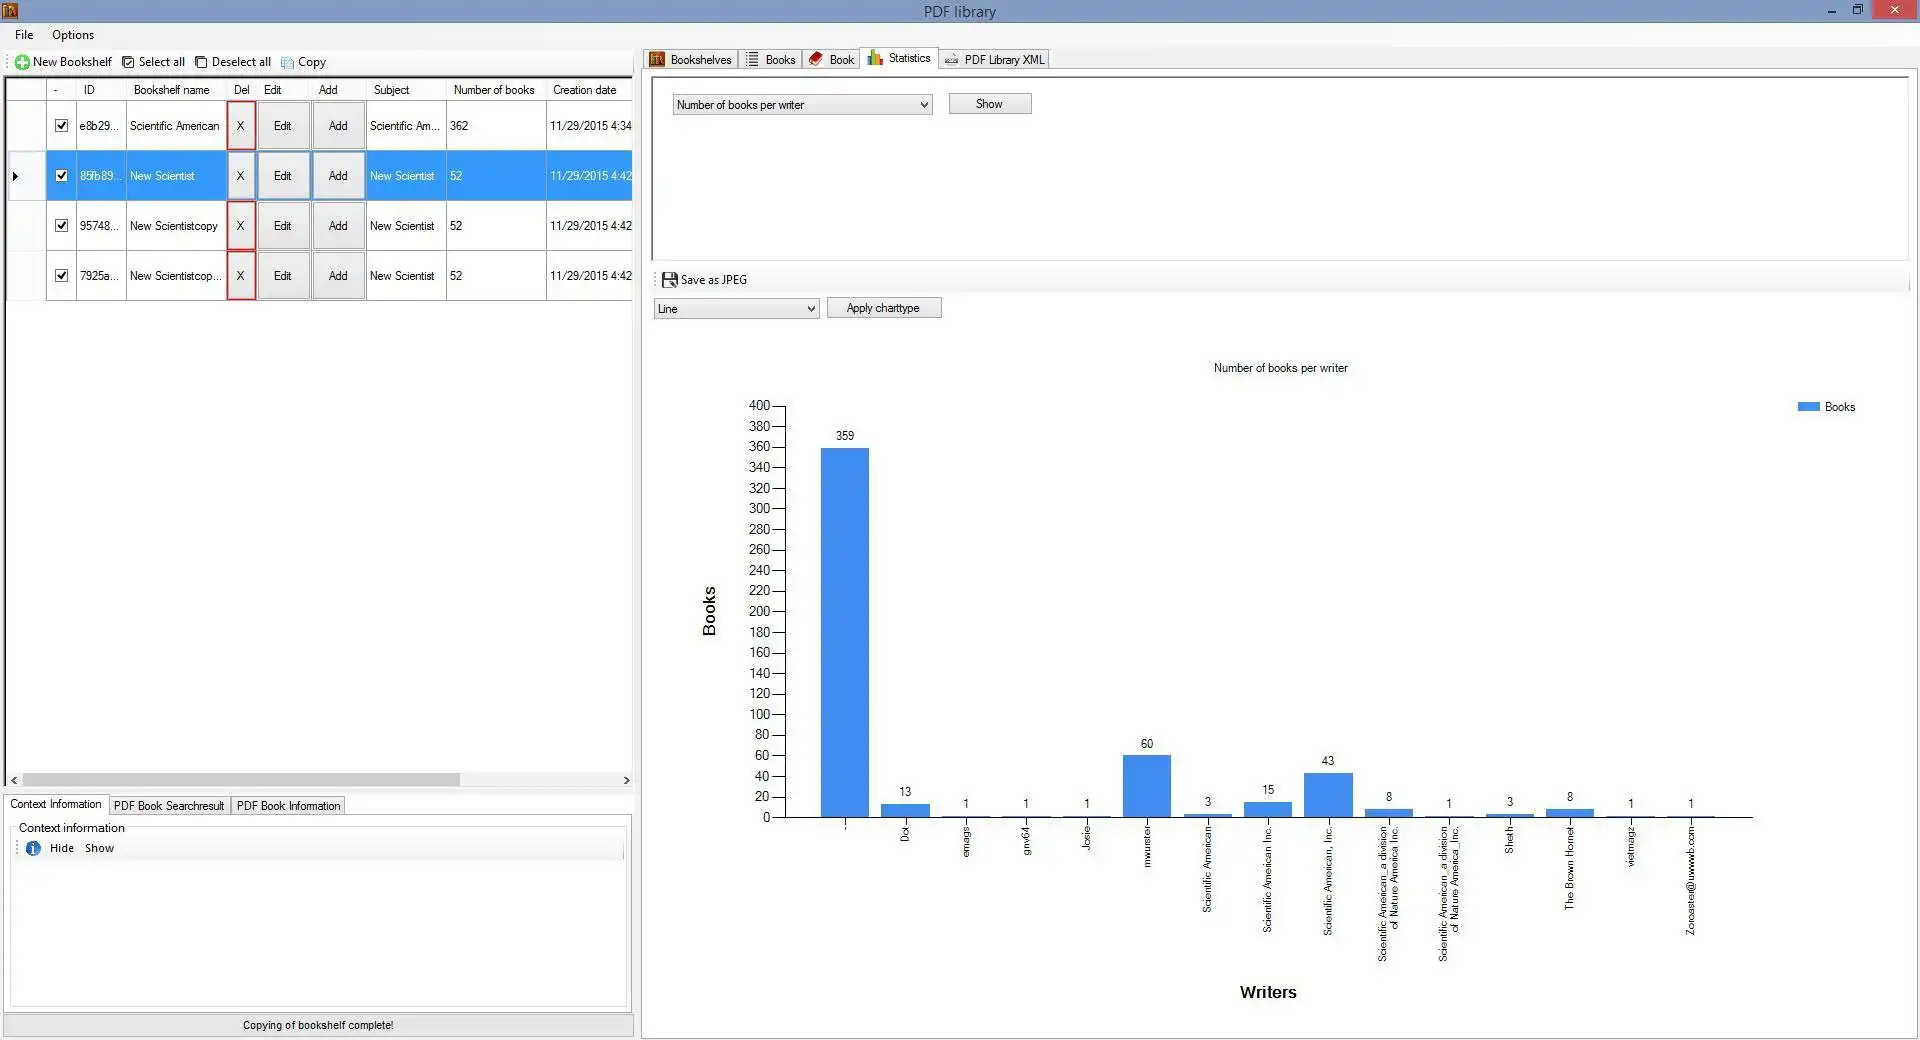The image size is (1920, 1040).
Task: Click the Save as JPEG disk icon
Action: pyautogui.click(x=670, y=280)
